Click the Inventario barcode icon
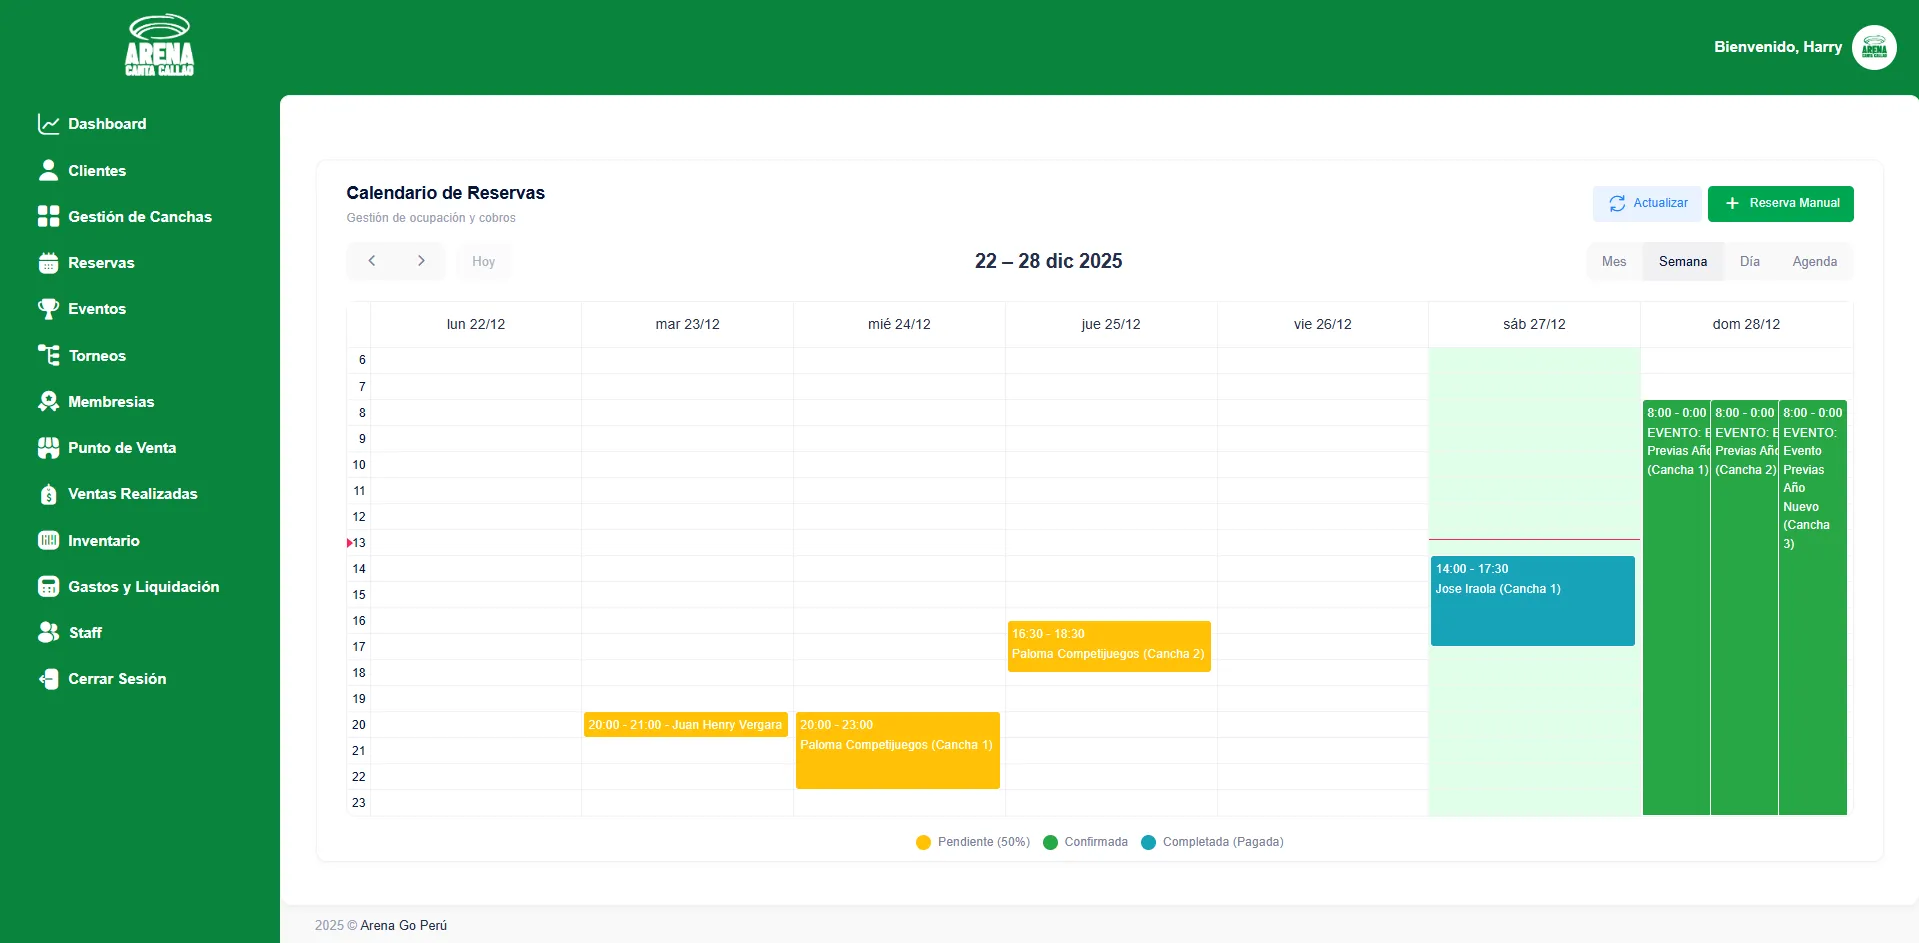The image size is (1919, 943). pyautogui.click(x=48, y=541)
